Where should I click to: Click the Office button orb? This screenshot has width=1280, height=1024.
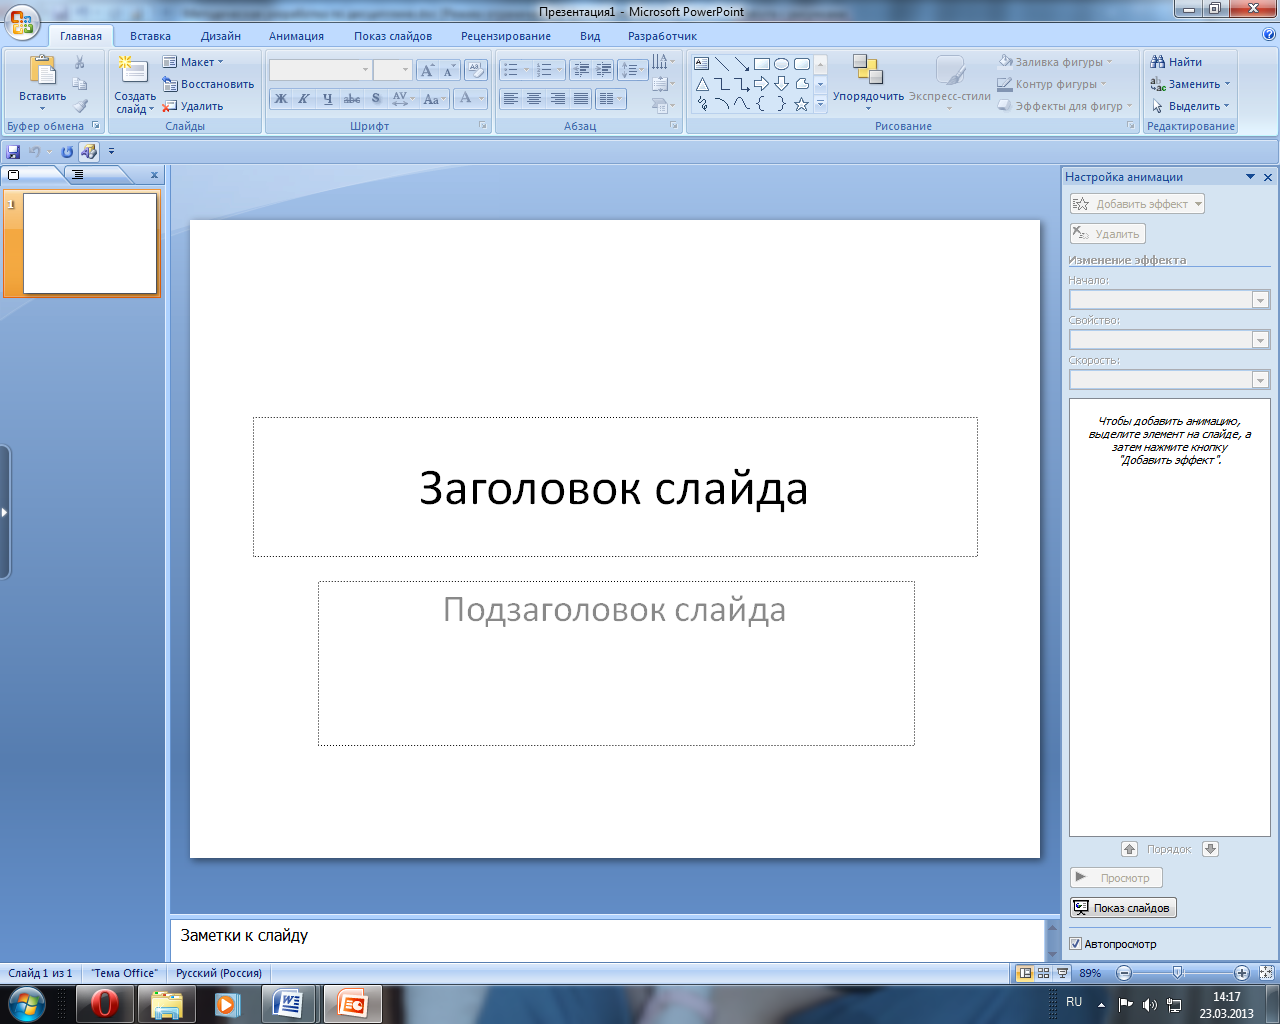[22, 22]
